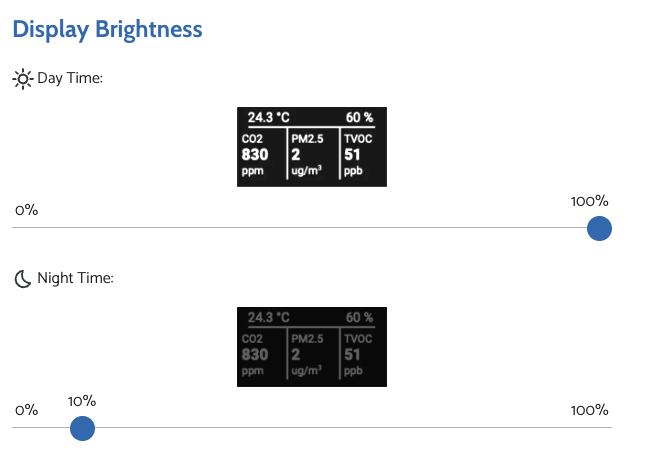Click the Day Time brightness slider handle
The height and width of the screenshot is (457, 655).
pos(599,228)
